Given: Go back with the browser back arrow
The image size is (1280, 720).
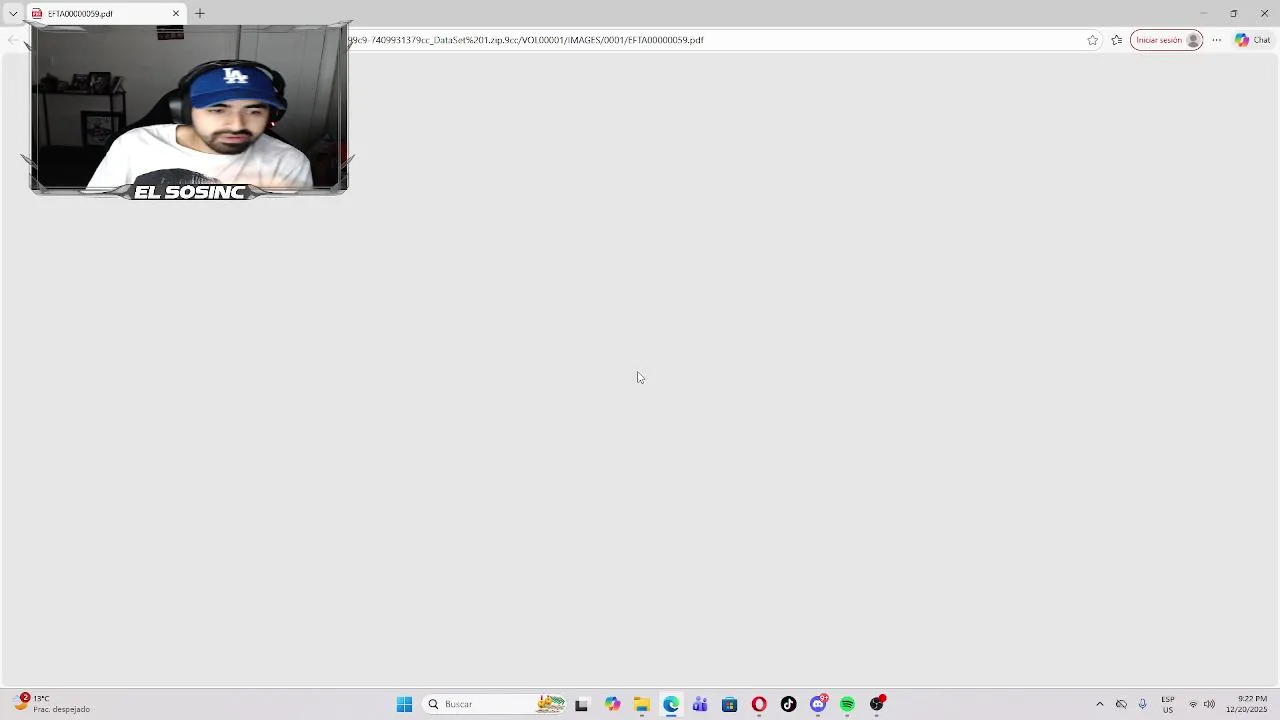Looking at the screenshot, I should tap(12, 40).
